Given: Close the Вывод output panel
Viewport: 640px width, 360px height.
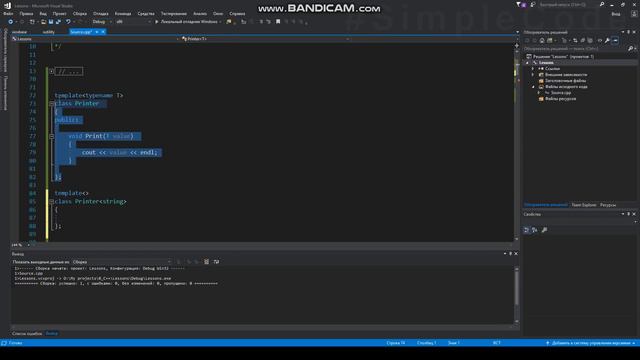Looking at the screenshot, I should 516,254.
